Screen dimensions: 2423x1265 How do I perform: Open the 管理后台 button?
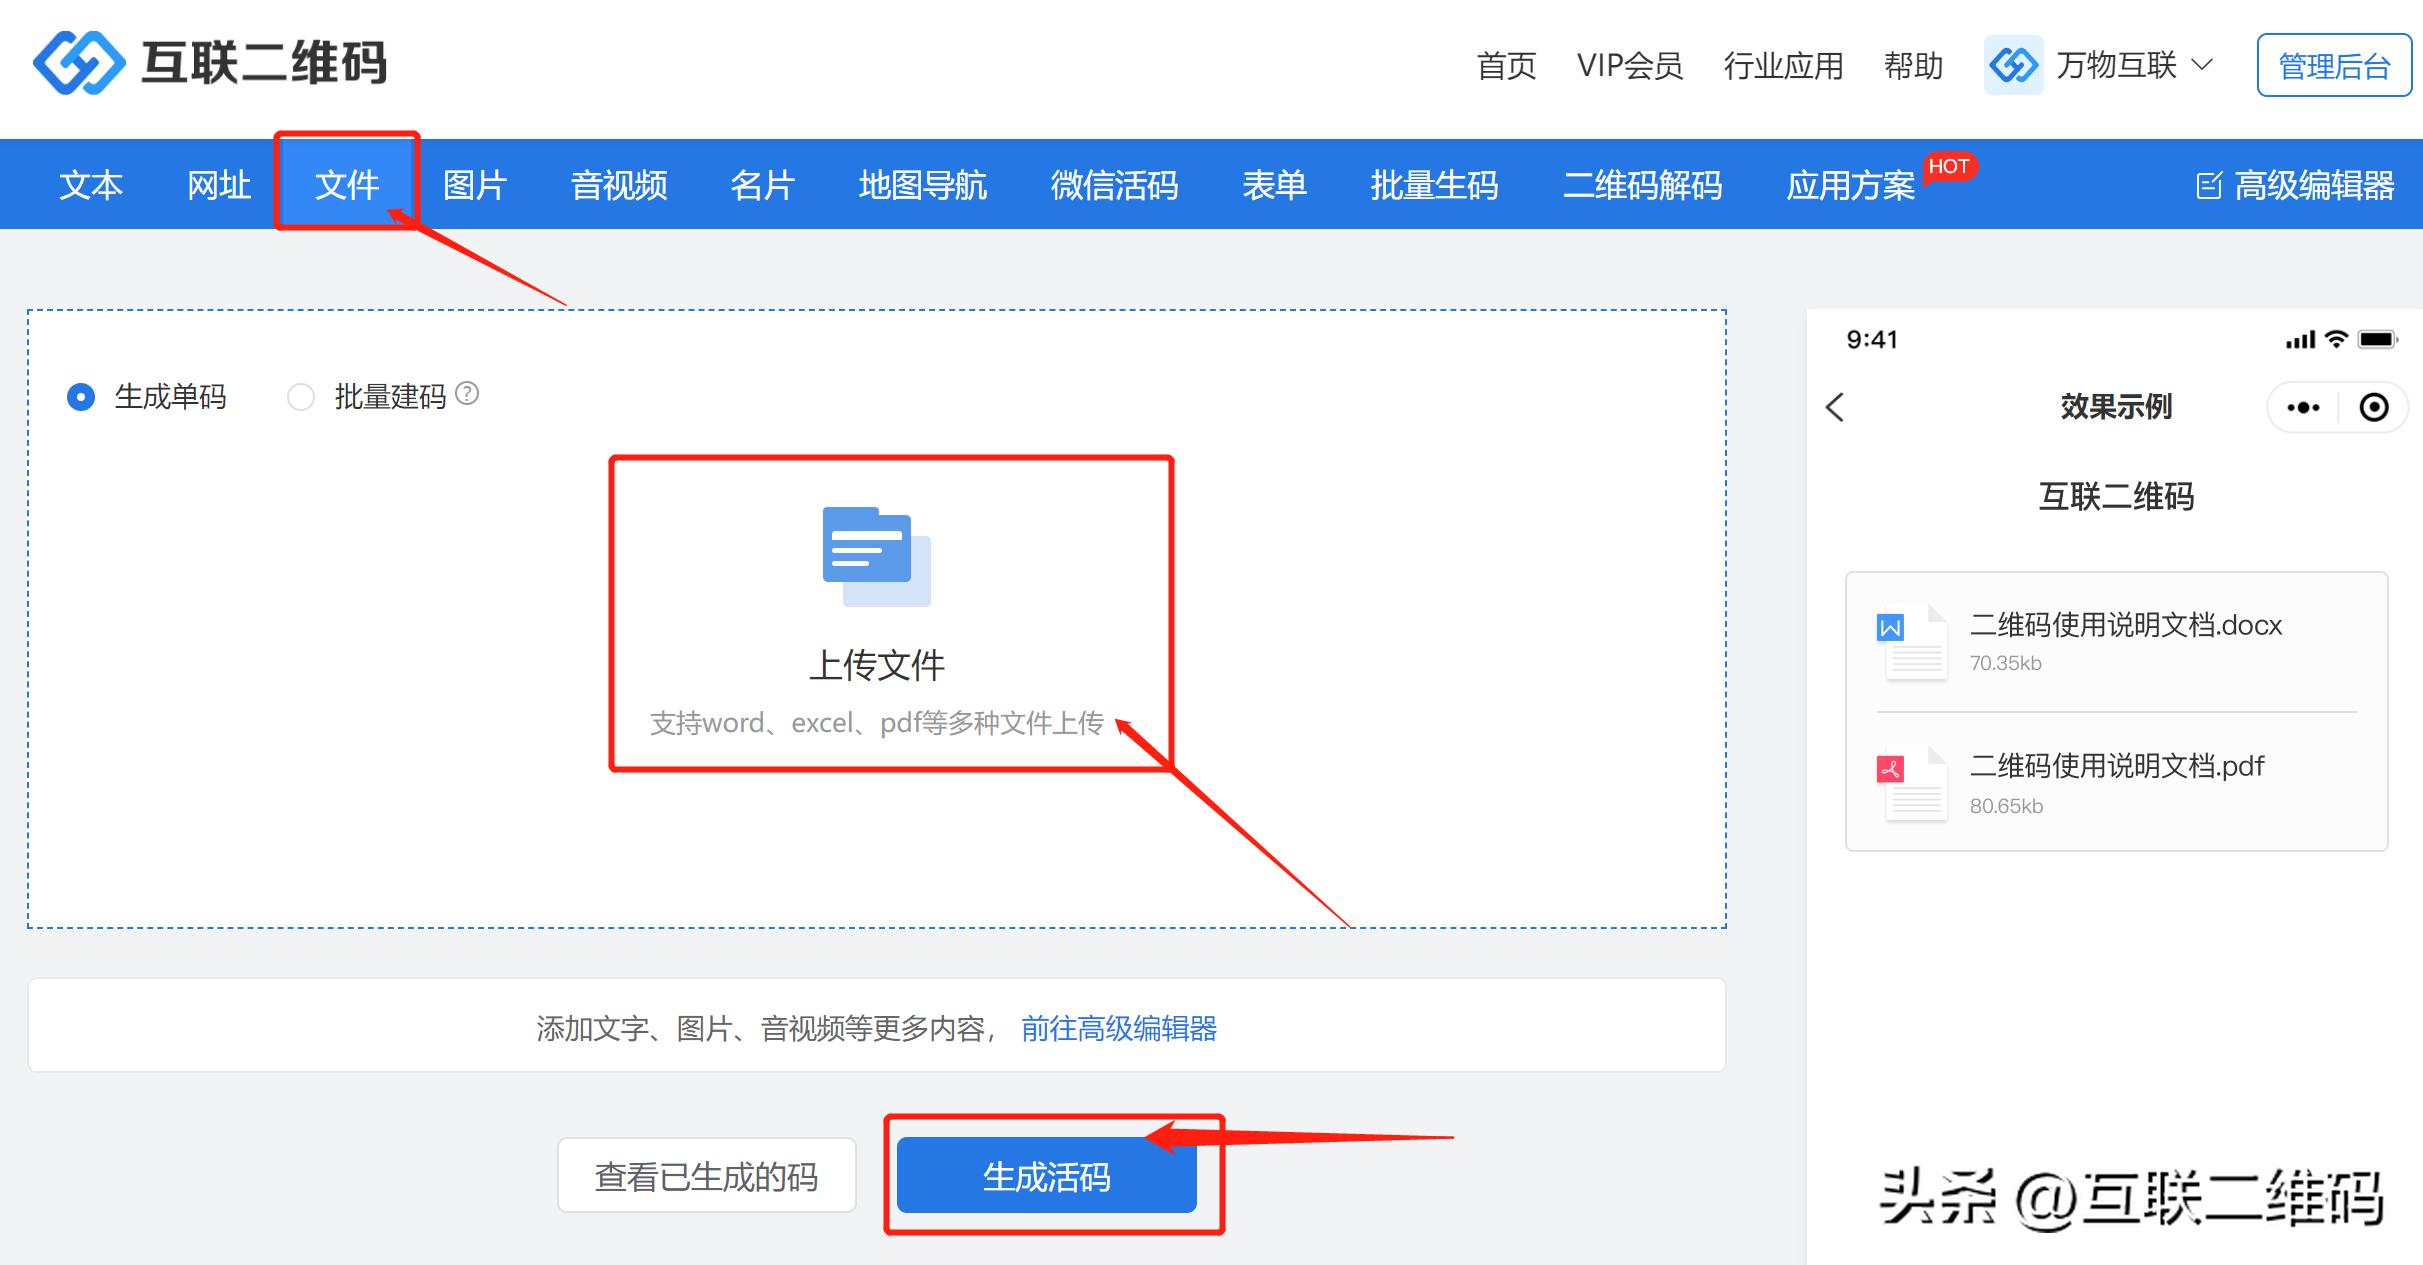[x=2333, y=66]
